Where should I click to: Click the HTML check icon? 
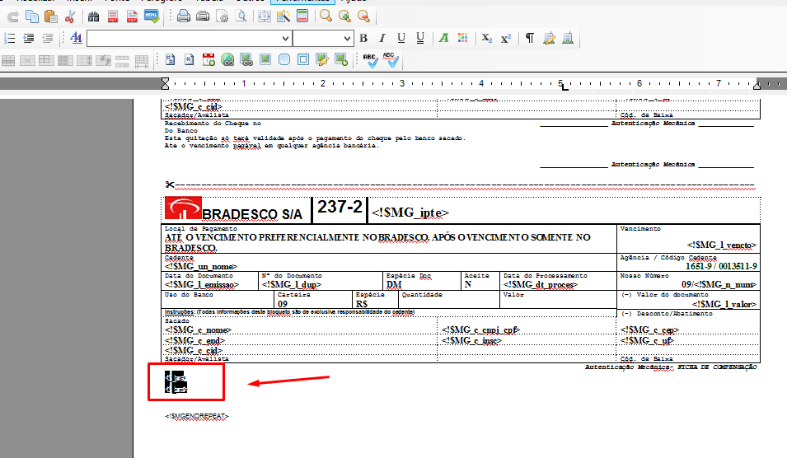(x=152, y=17)
